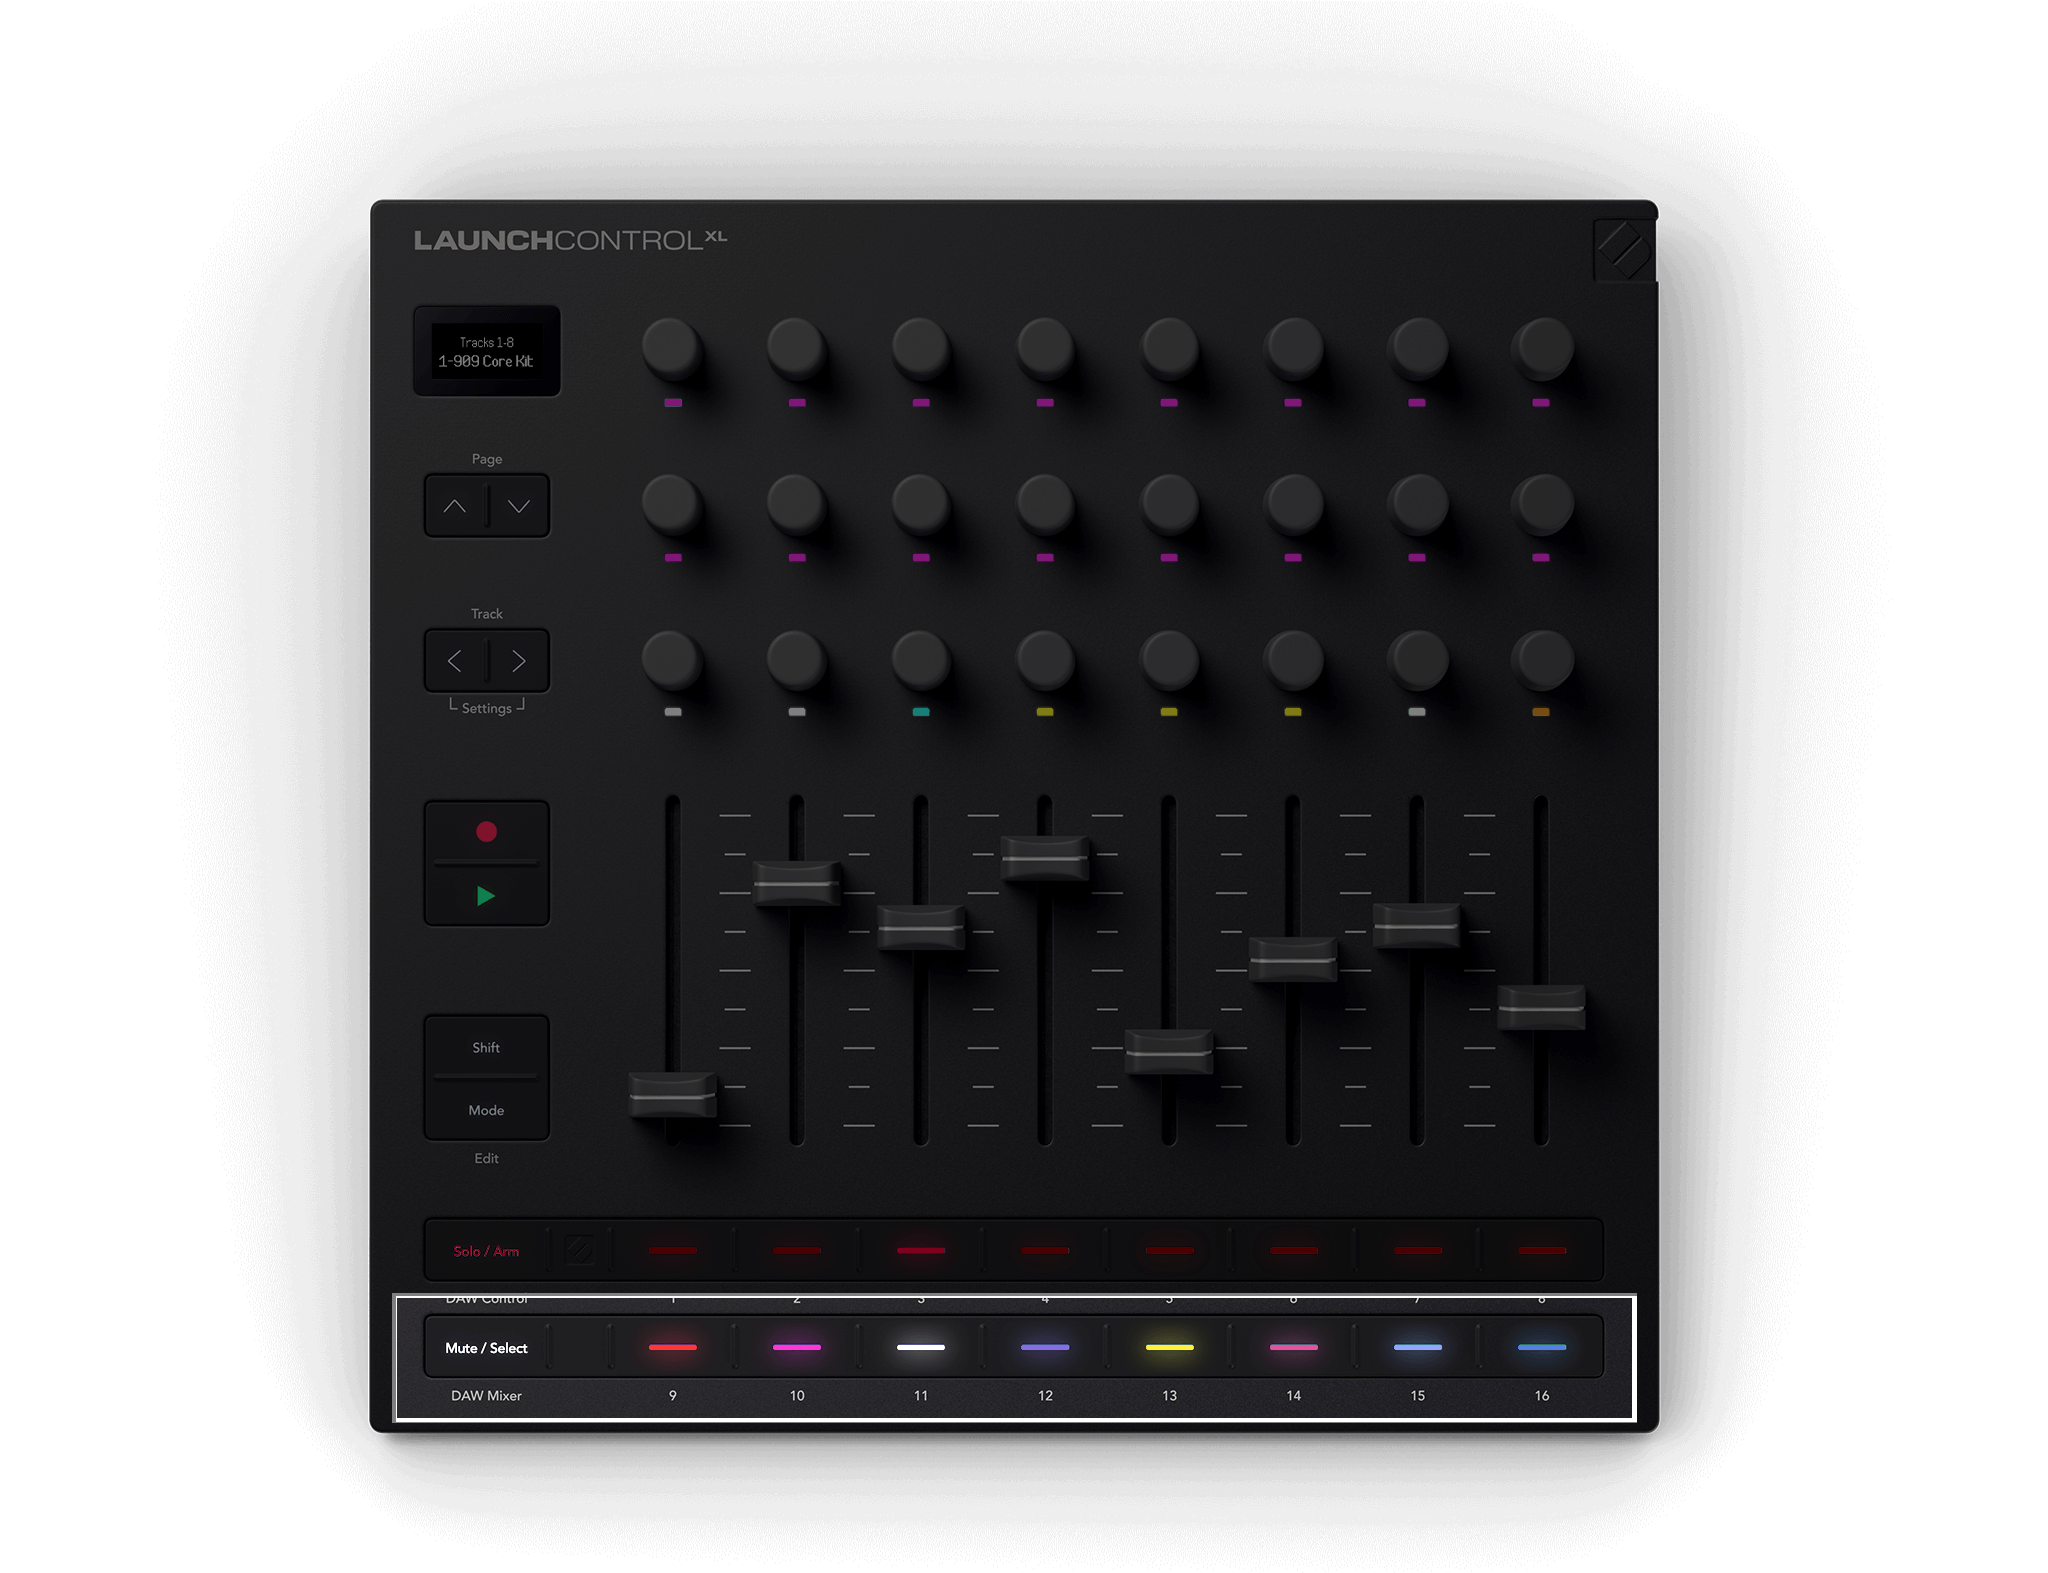The height and width of the screenshot is (1573, 2048).
Task: Toggle the Solo/Arm row button for channel 6
Action: click(1293, 1250)
